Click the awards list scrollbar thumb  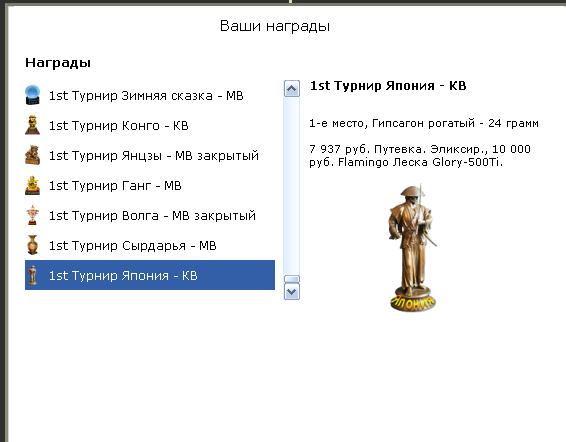(292, 279)
